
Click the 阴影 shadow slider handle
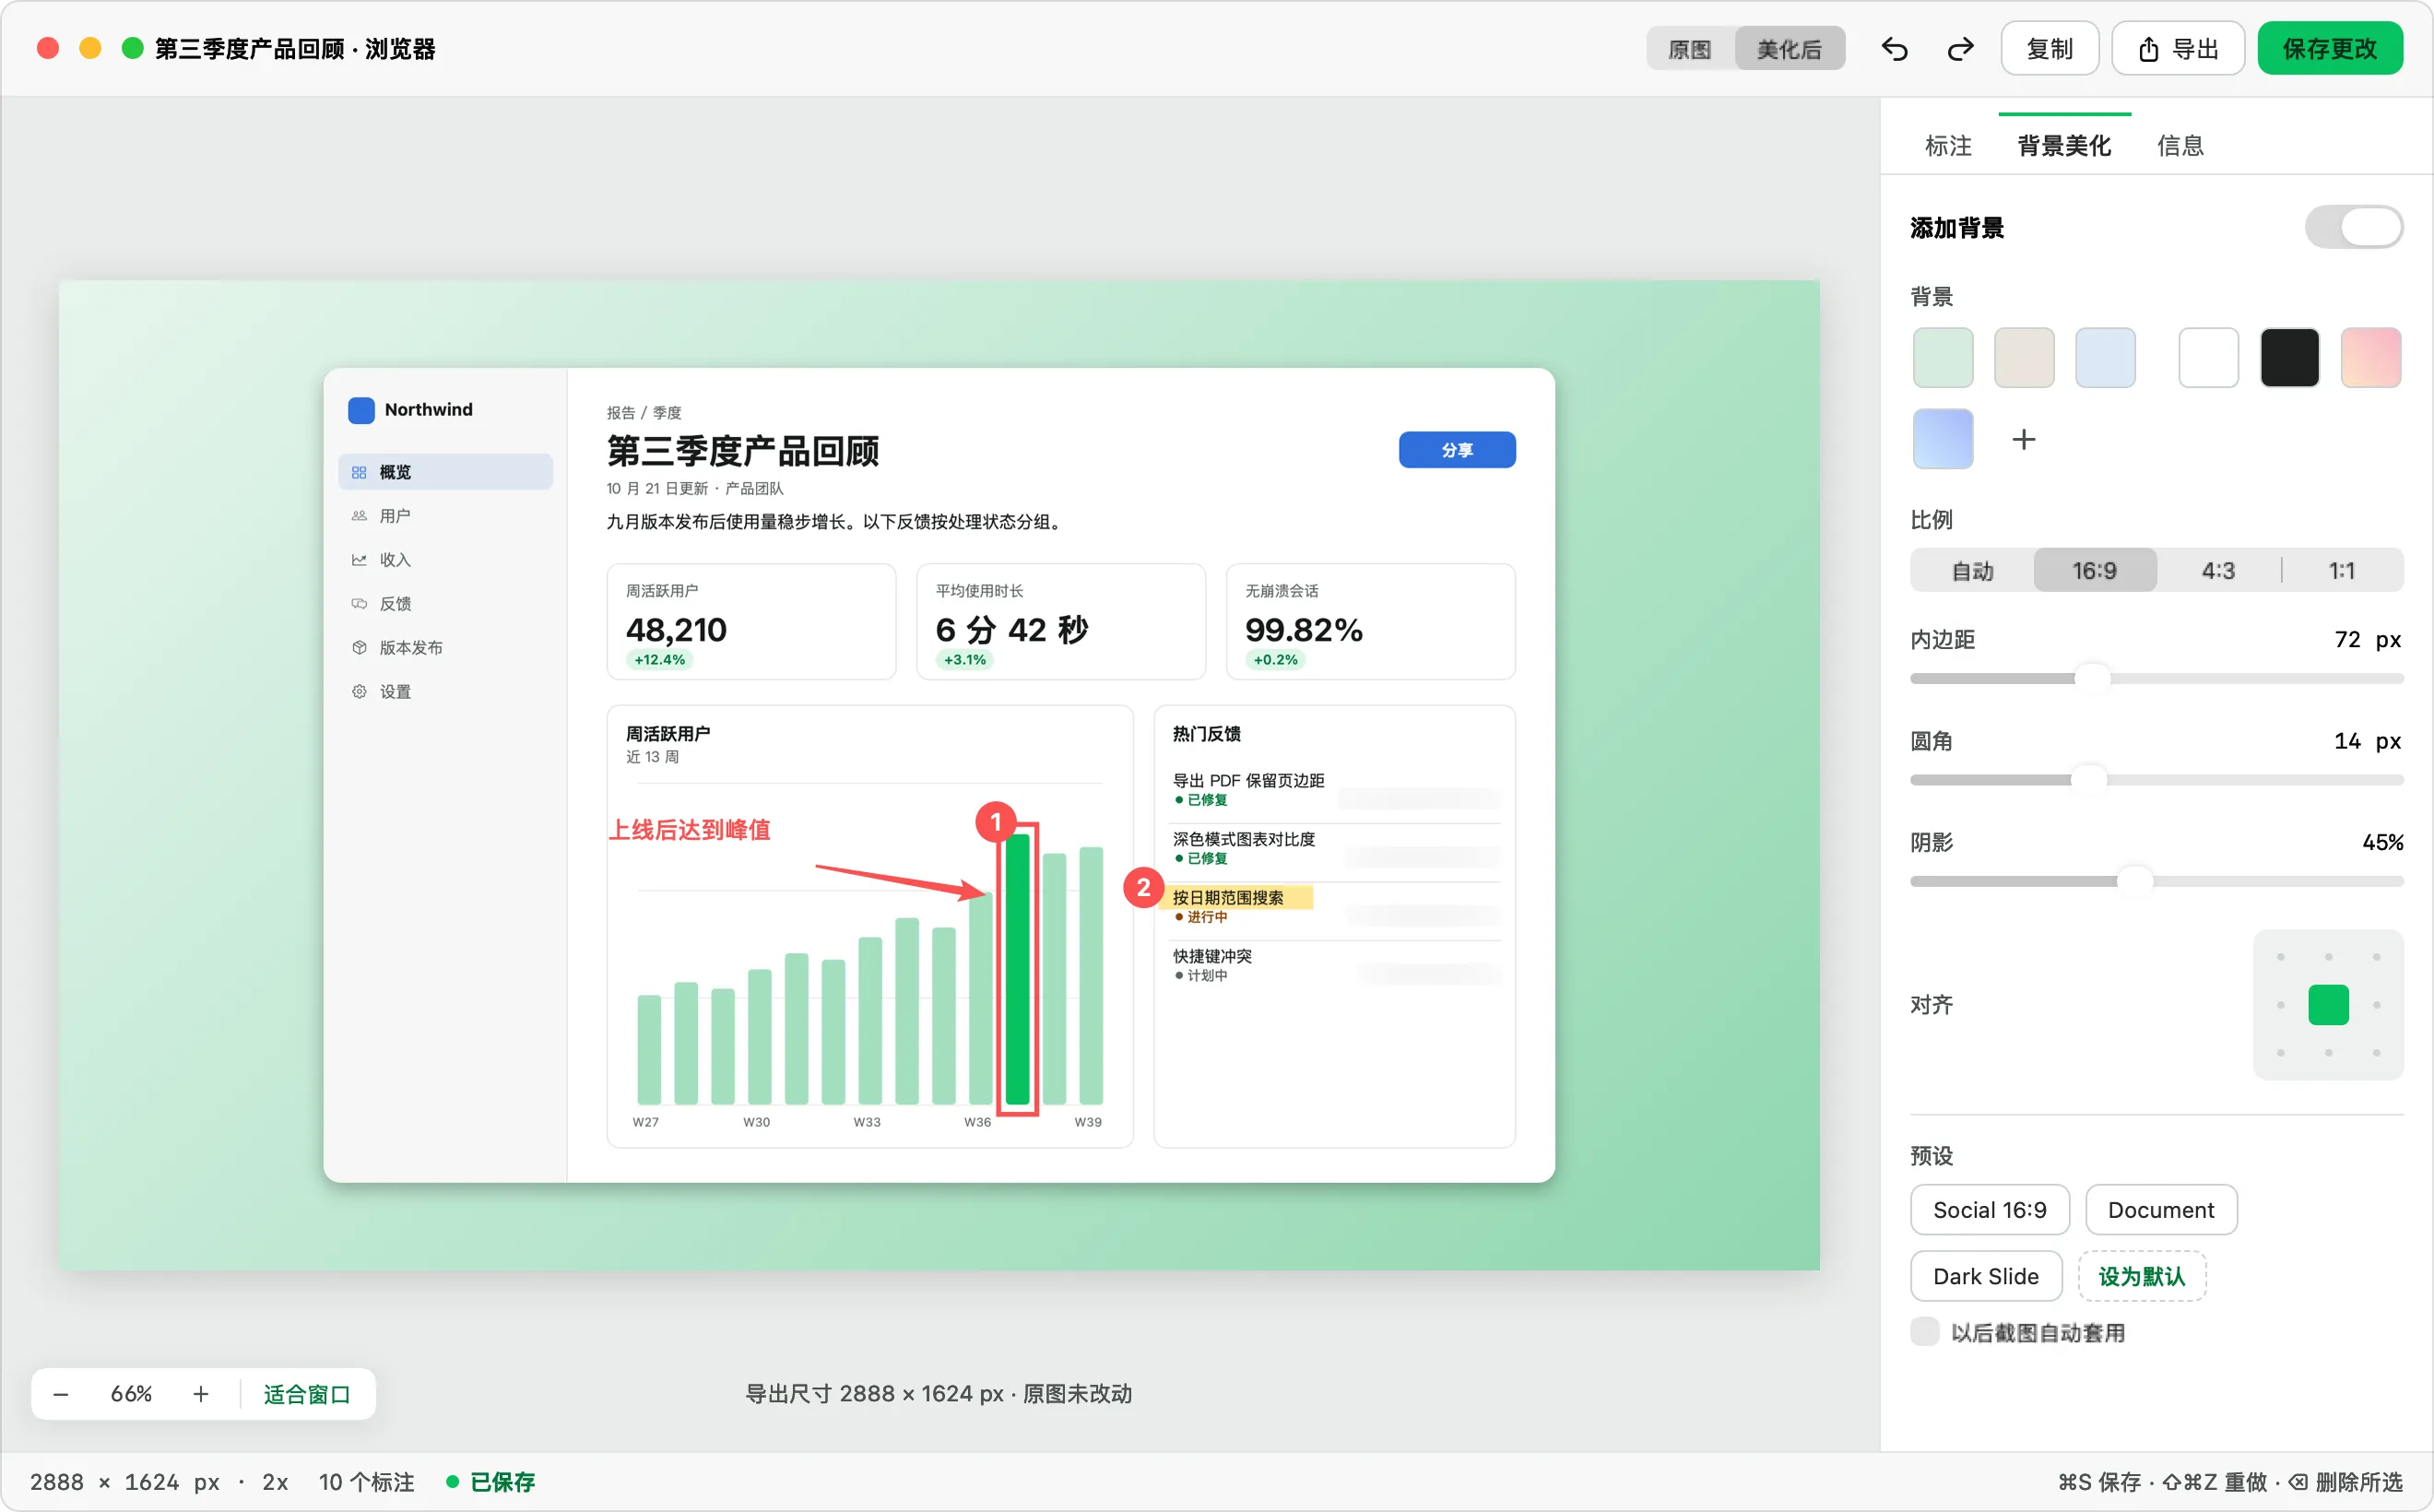tap(2134, 882)
